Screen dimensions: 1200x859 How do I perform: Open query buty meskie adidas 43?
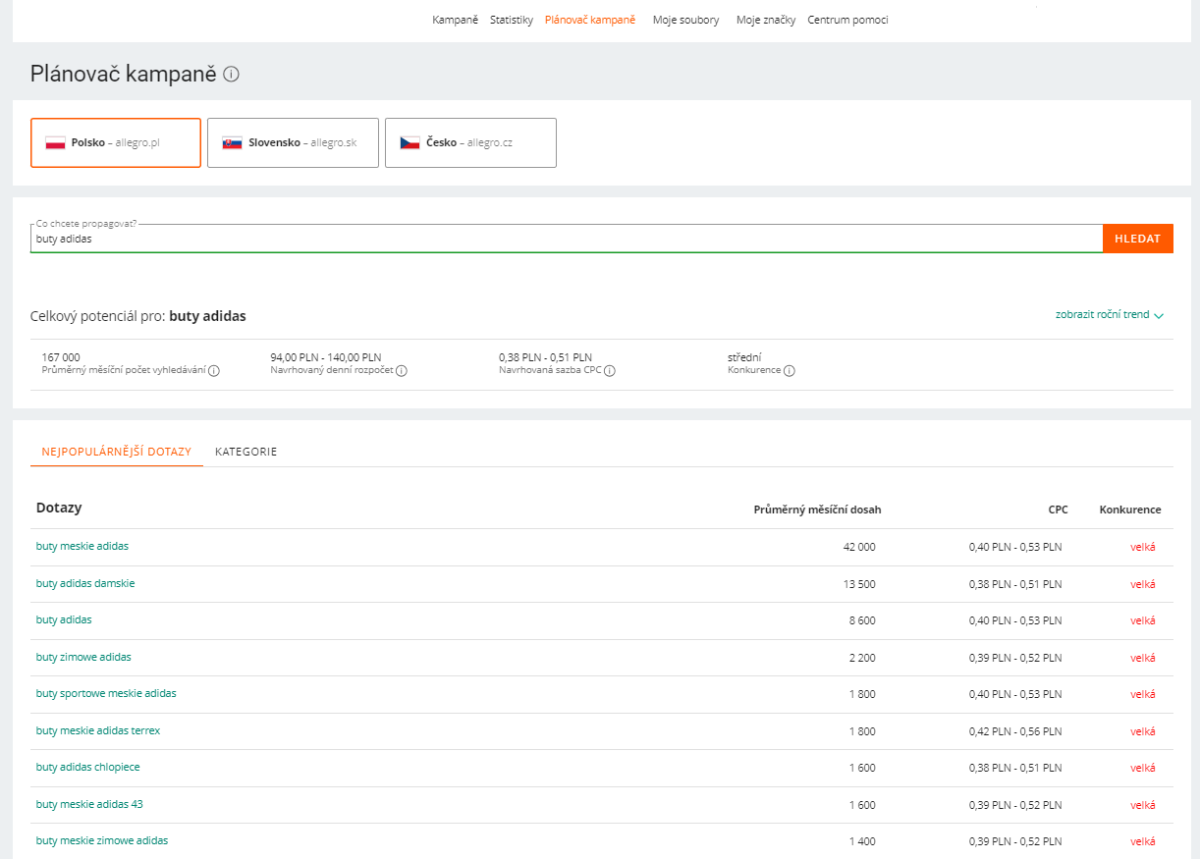(90, 804)
